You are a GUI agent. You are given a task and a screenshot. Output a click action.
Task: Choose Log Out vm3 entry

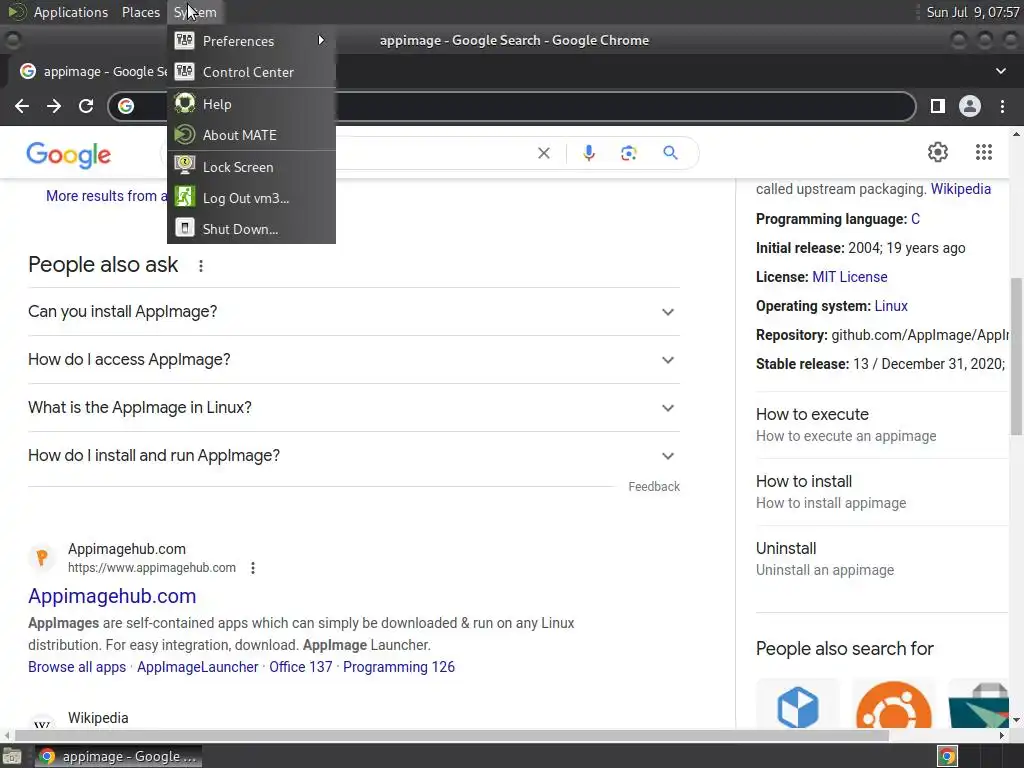(251, 198)
